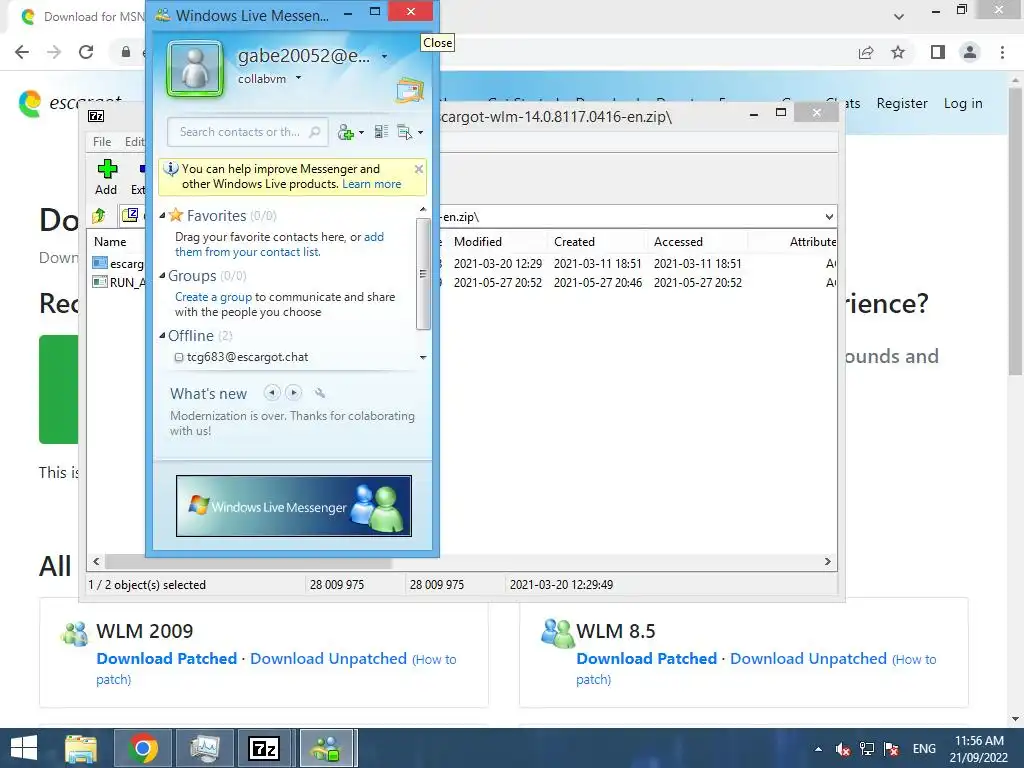Click the 7-Zip horizontal scrollbar right arrow
This screenshot has height=768, width=1024.
827,562
